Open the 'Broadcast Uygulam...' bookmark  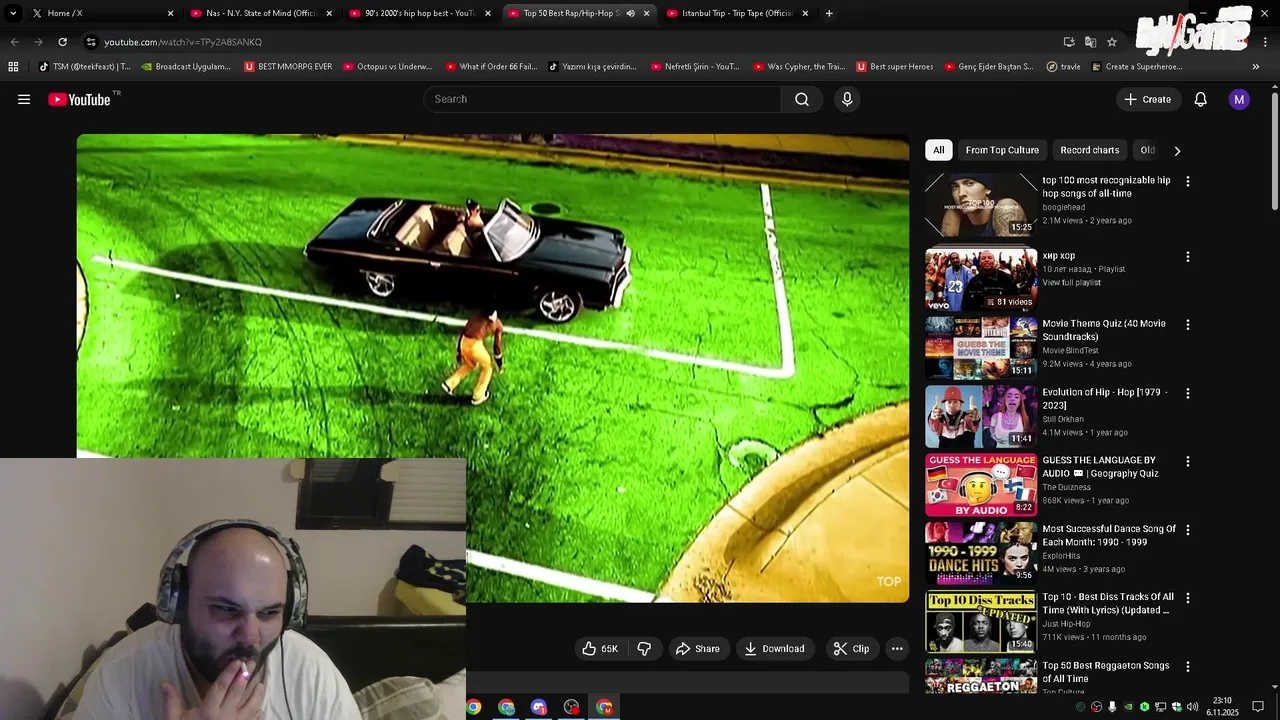tap(186, 67)
